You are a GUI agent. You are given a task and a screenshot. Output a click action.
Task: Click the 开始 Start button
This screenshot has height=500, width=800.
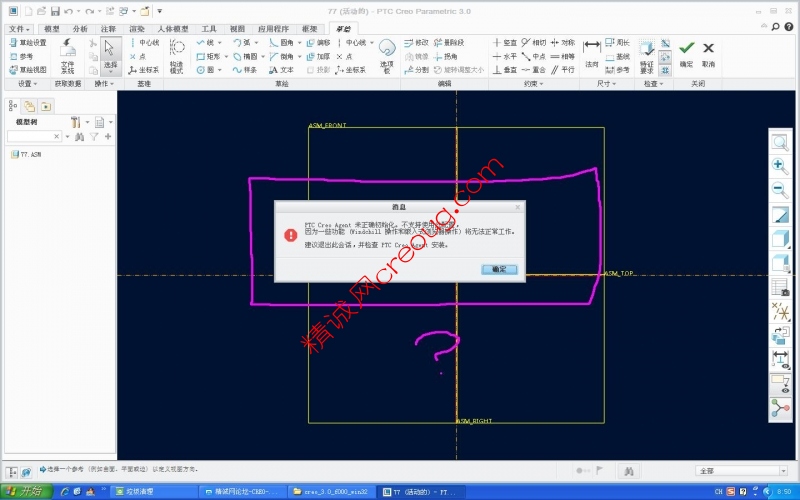tap(26, 491)
